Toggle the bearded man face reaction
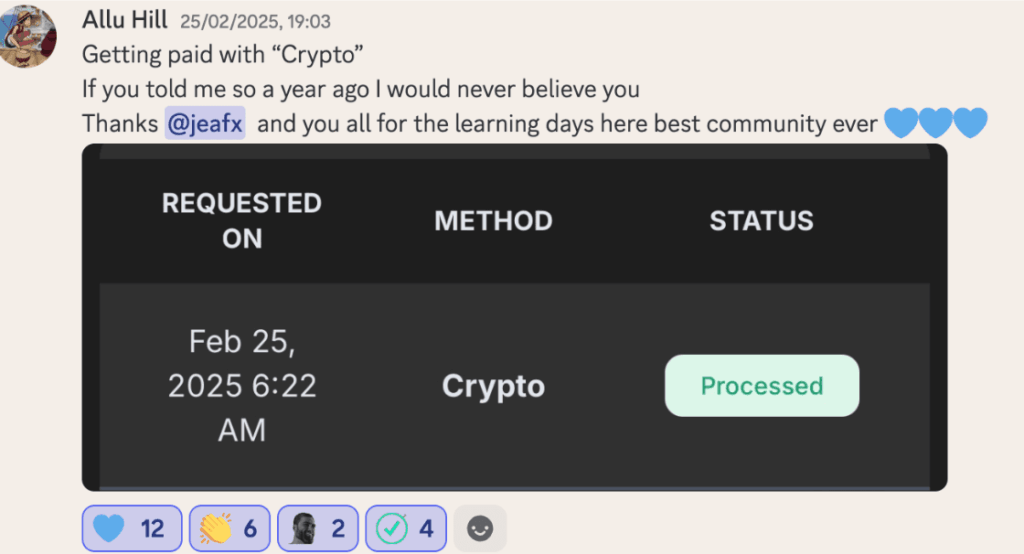This screenshot has height=554, width=1024. pos(317,528)
